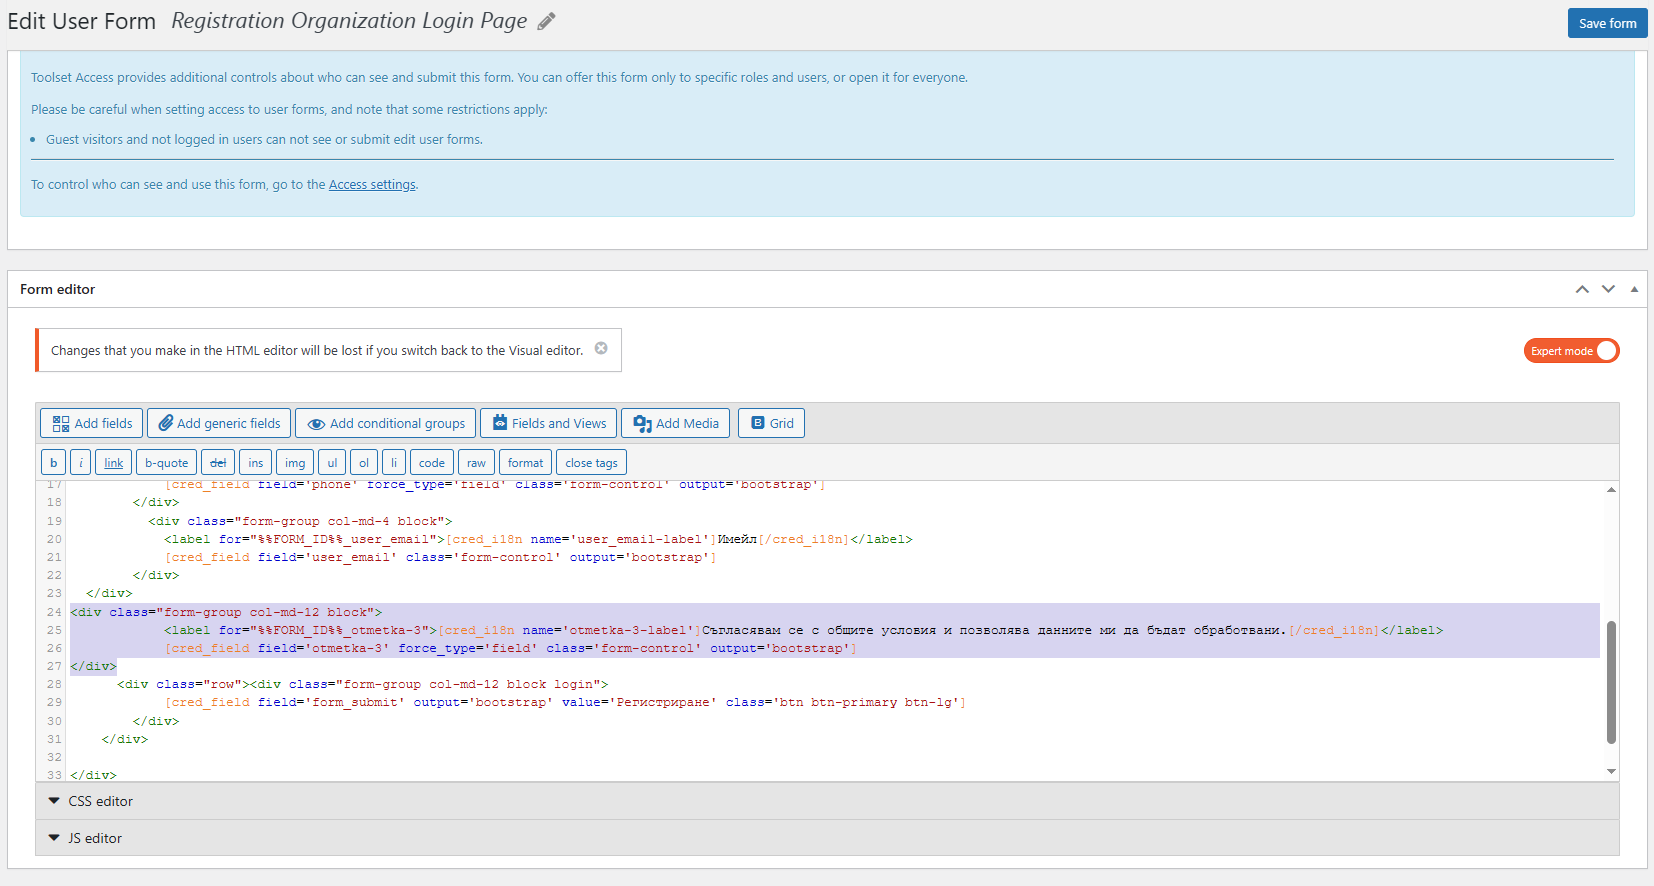Click the format quicktag button
Viewport: 1654px width, 886px height.
tap(525, 462)
